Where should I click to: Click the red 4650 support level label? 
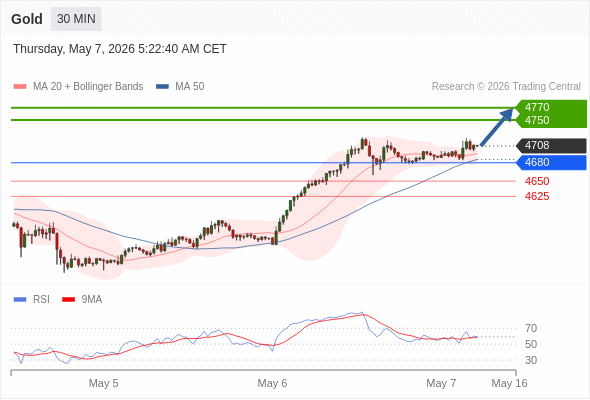[537, 181]
